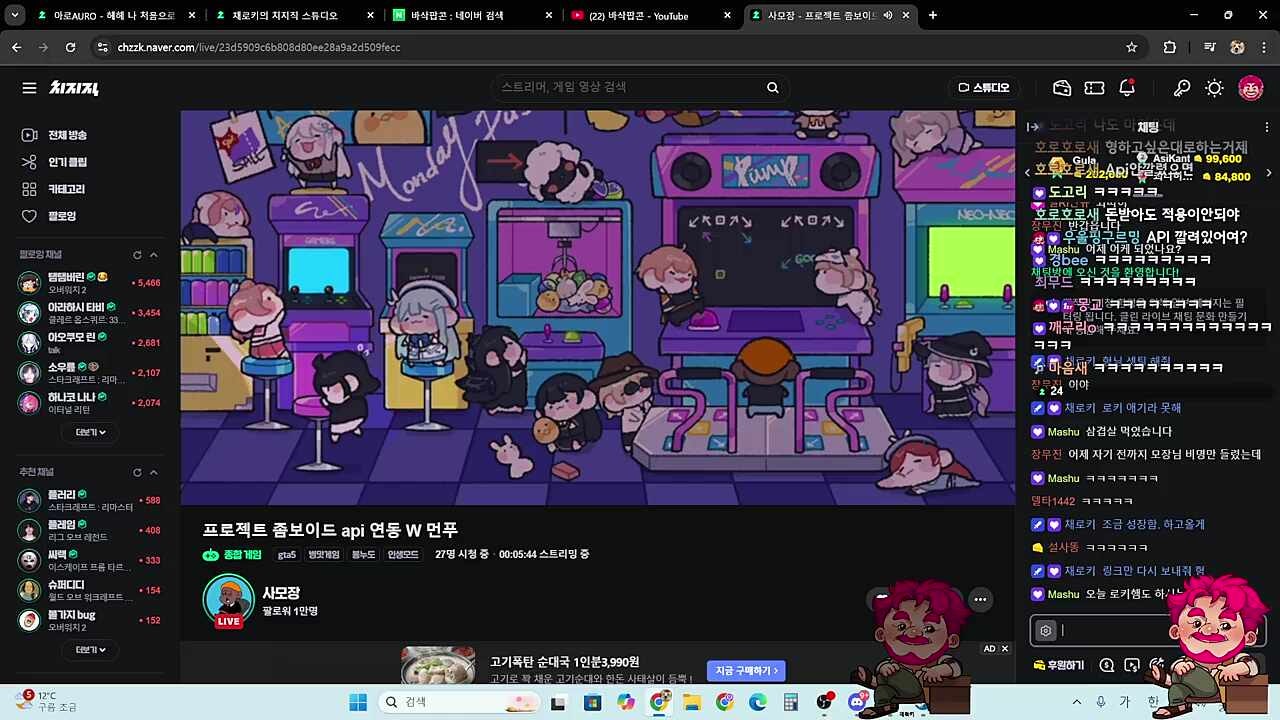Mute the audio-playing 사모장 tab
The image size is (1280, 720).
887,15
